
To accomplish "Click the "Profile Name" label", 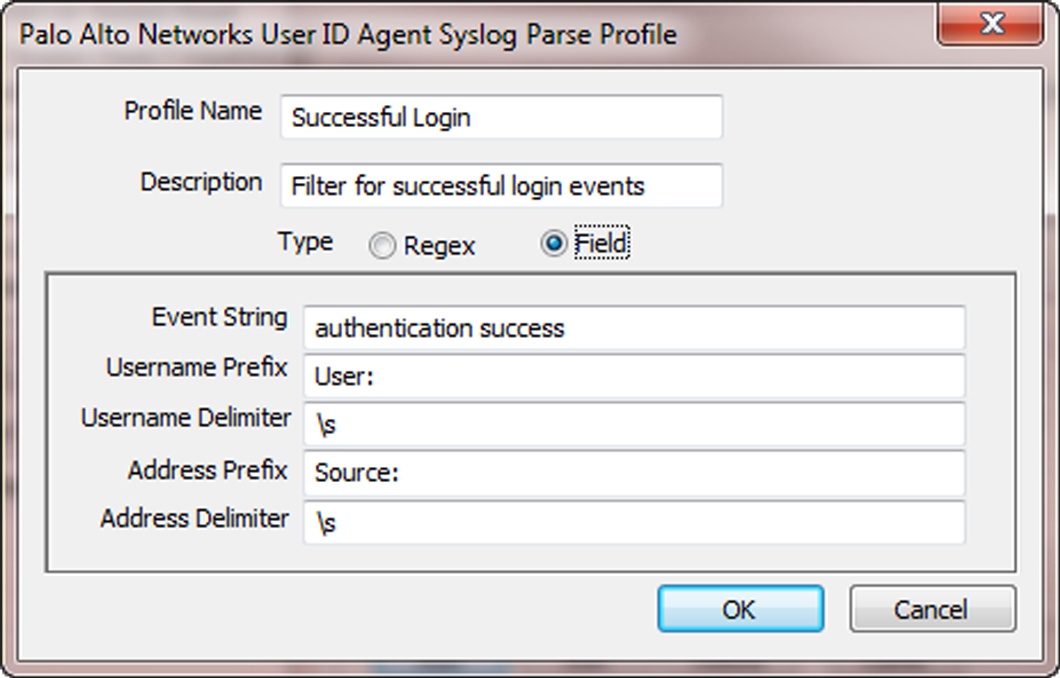I will click(193, 111).
